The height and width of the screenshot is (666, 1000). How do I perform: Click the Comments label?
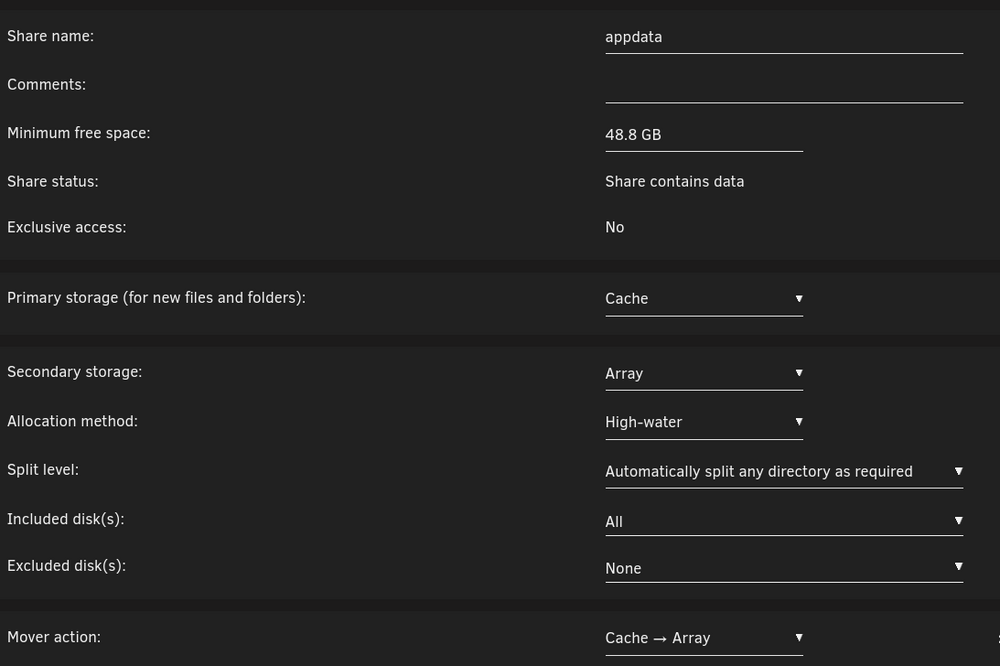click(46, 85)
